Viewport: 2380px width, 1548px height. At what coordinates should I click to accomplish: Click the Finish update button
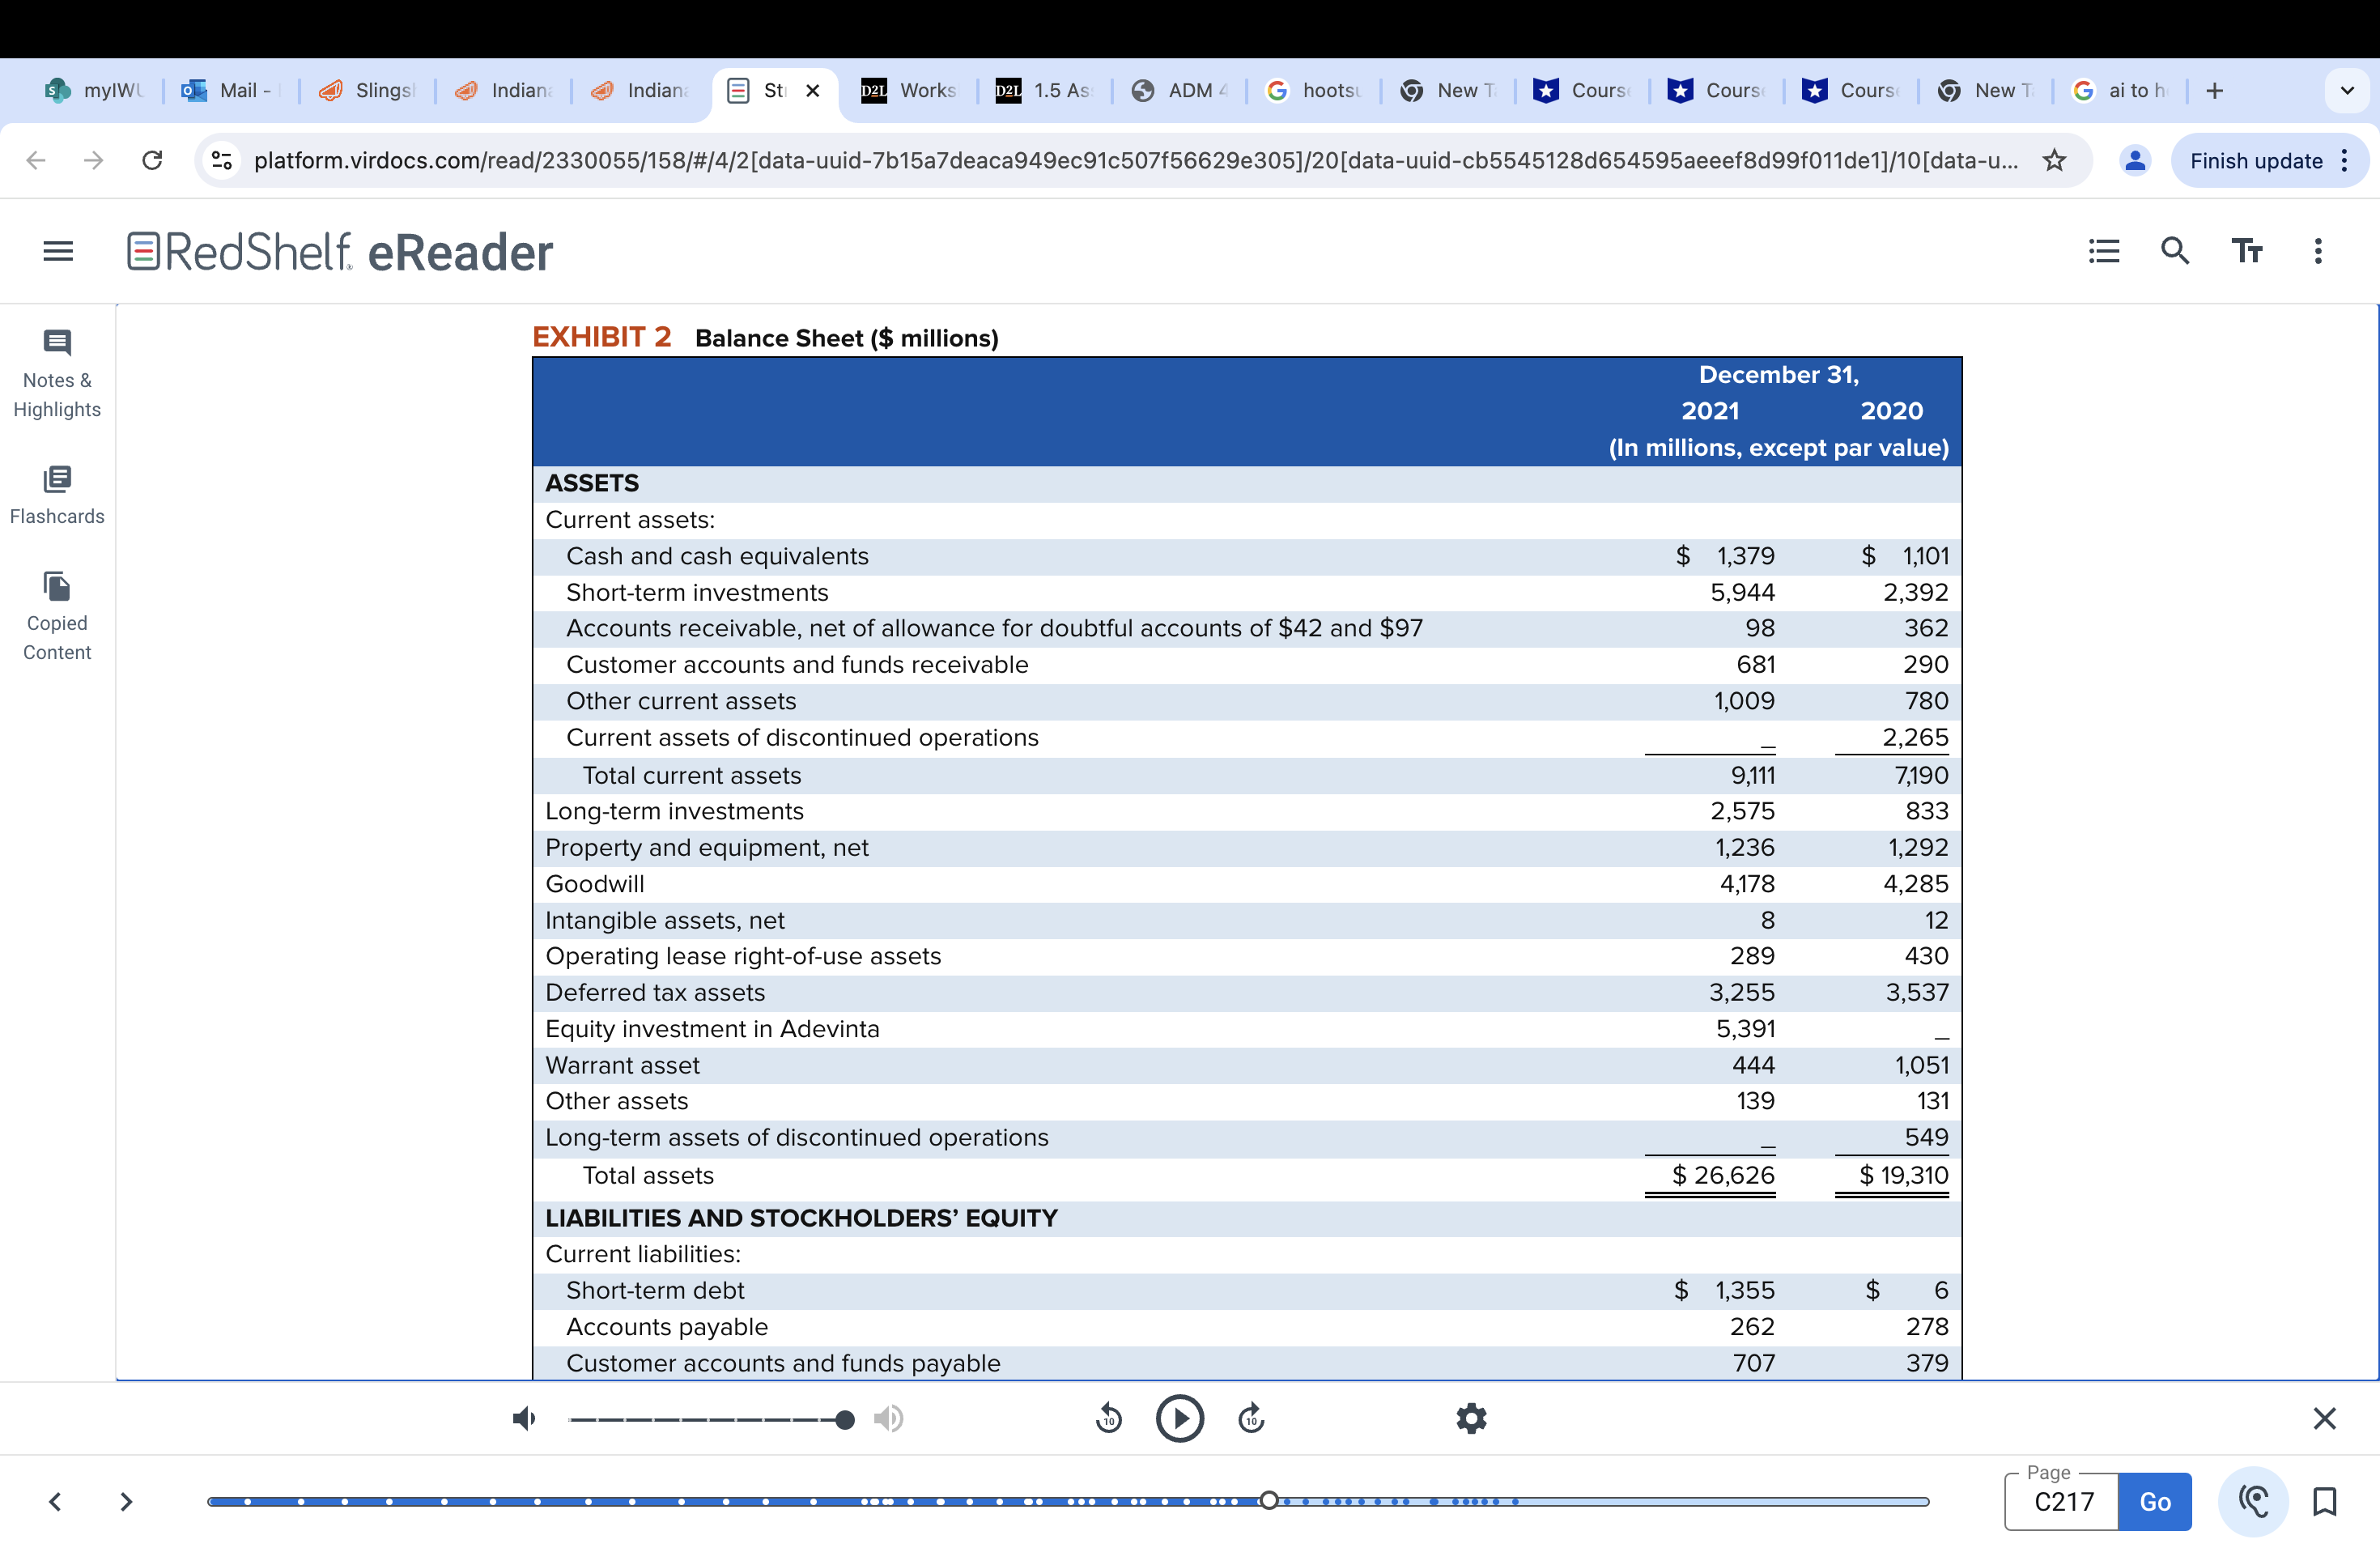pos(2256,160)
